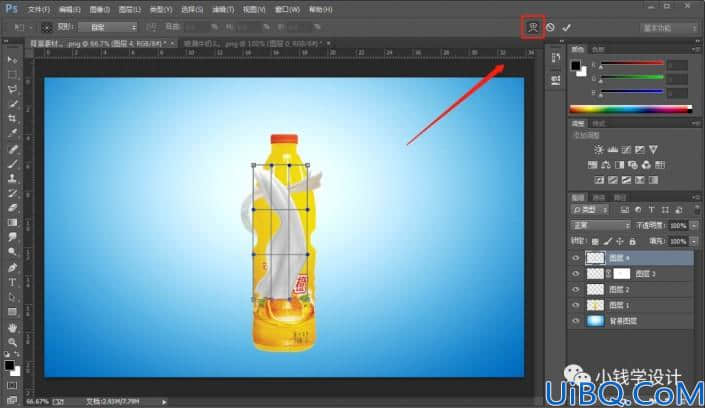Select the Eraser tool
This screenshot has width=705, height=408.
[x=12, y=208]
